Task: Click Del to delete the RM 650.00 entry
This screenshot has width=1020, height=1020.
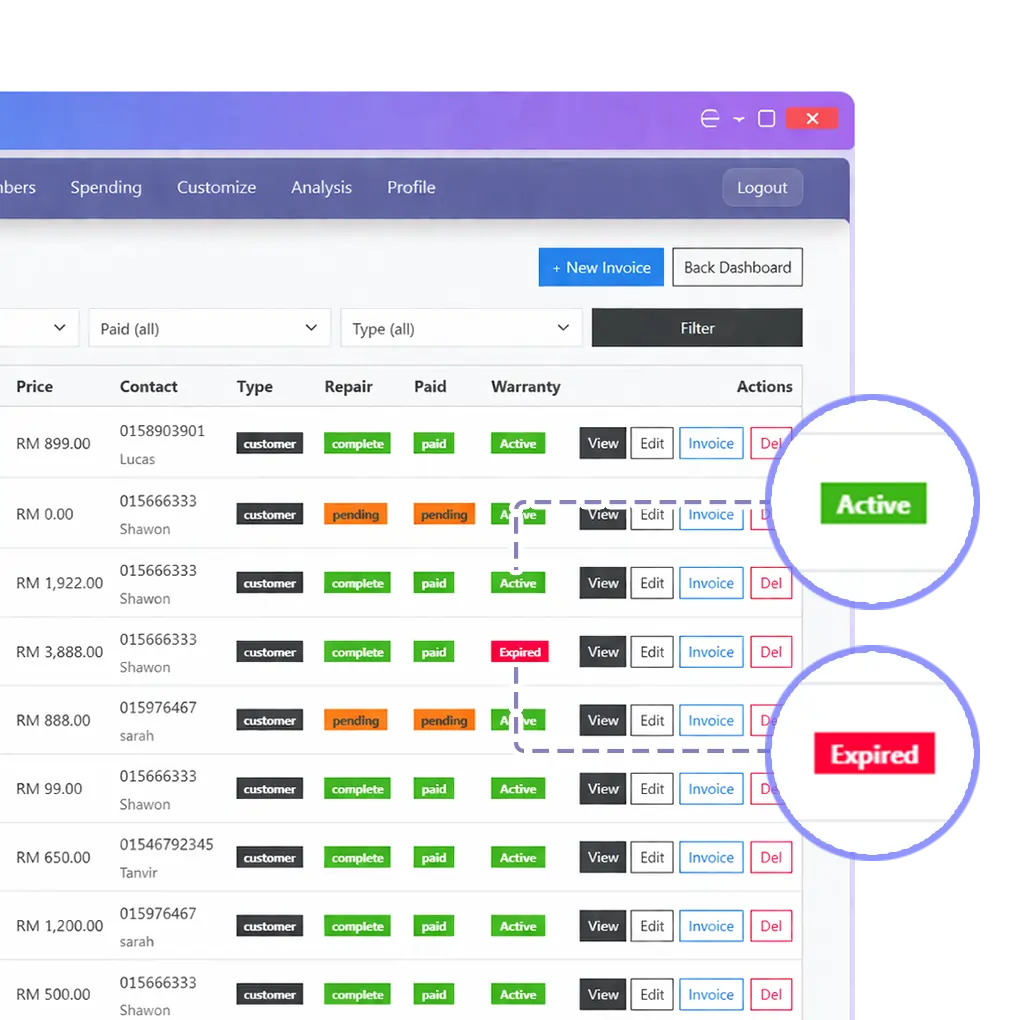Action: coord(771,857)
